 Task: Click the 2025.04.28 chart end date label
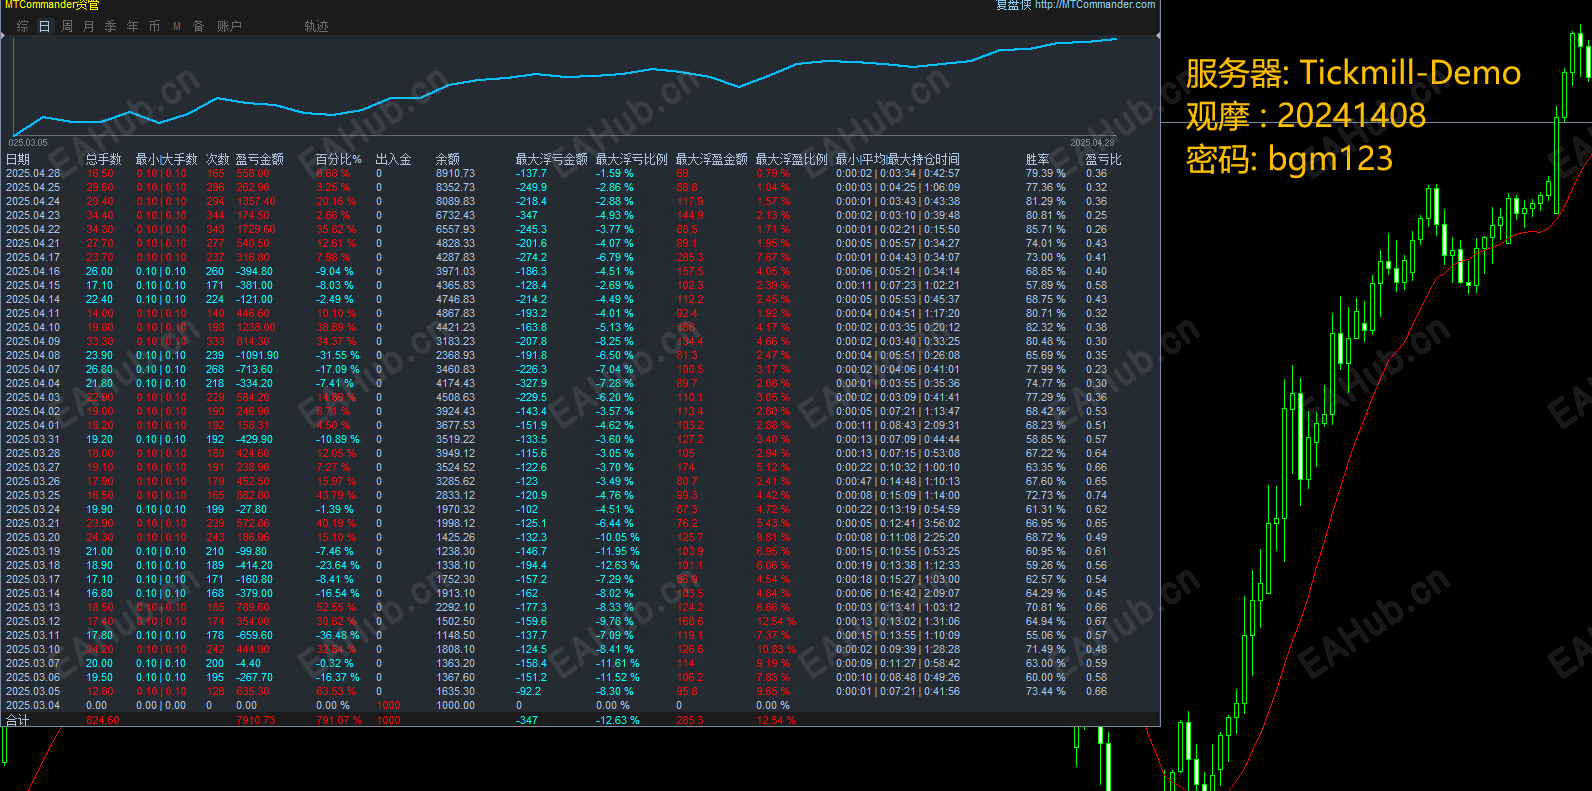(1092, 143)
